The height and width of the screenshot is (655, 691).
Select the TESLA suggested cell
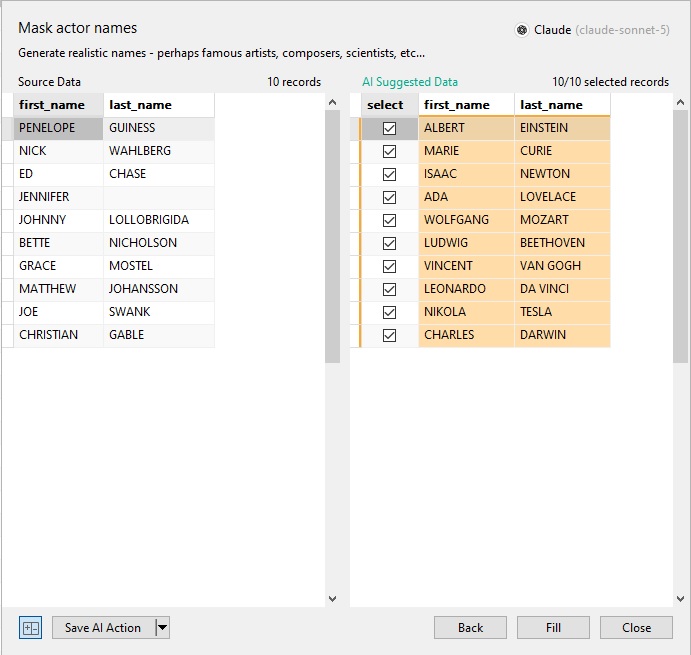(x=562, y=312)
